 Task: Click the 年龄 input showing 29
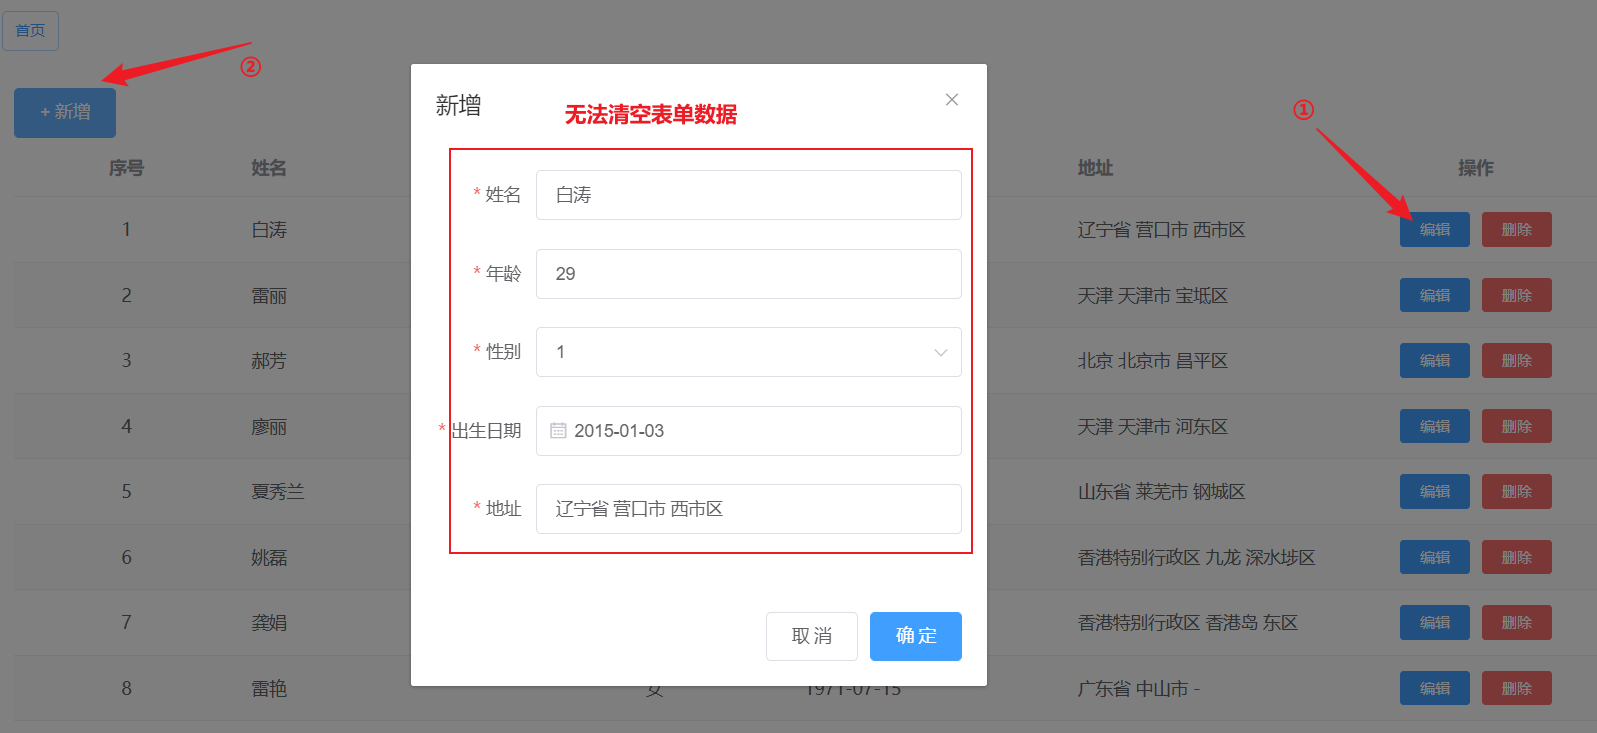click(x=748, y=274)
